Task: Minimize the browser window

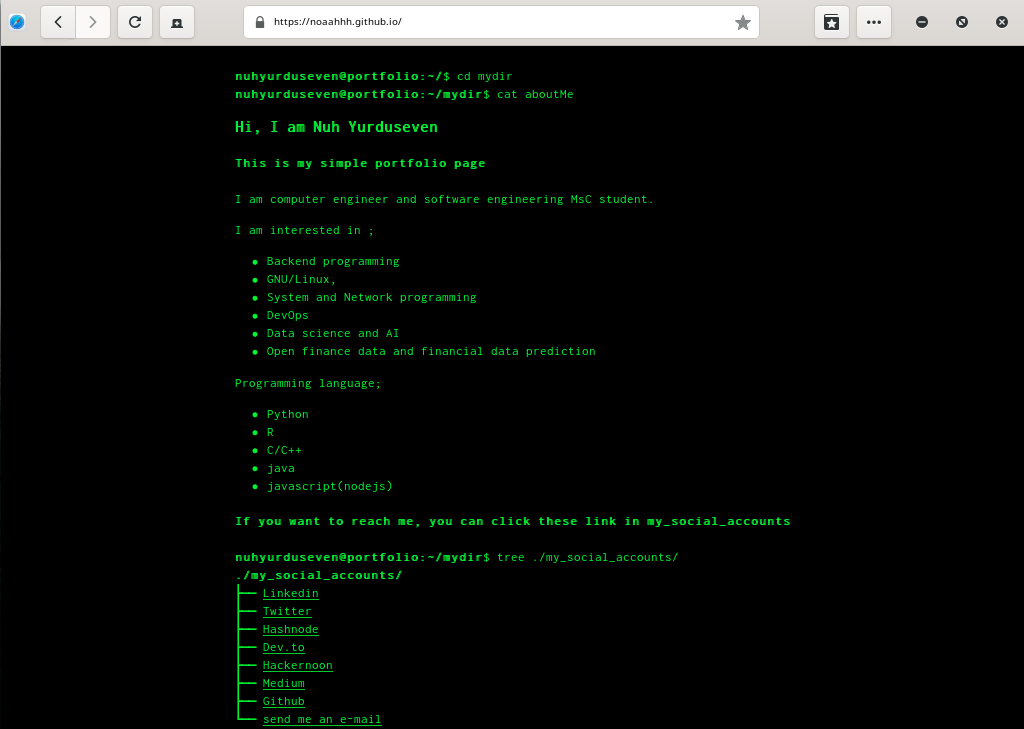Action: tap(922, 22)
